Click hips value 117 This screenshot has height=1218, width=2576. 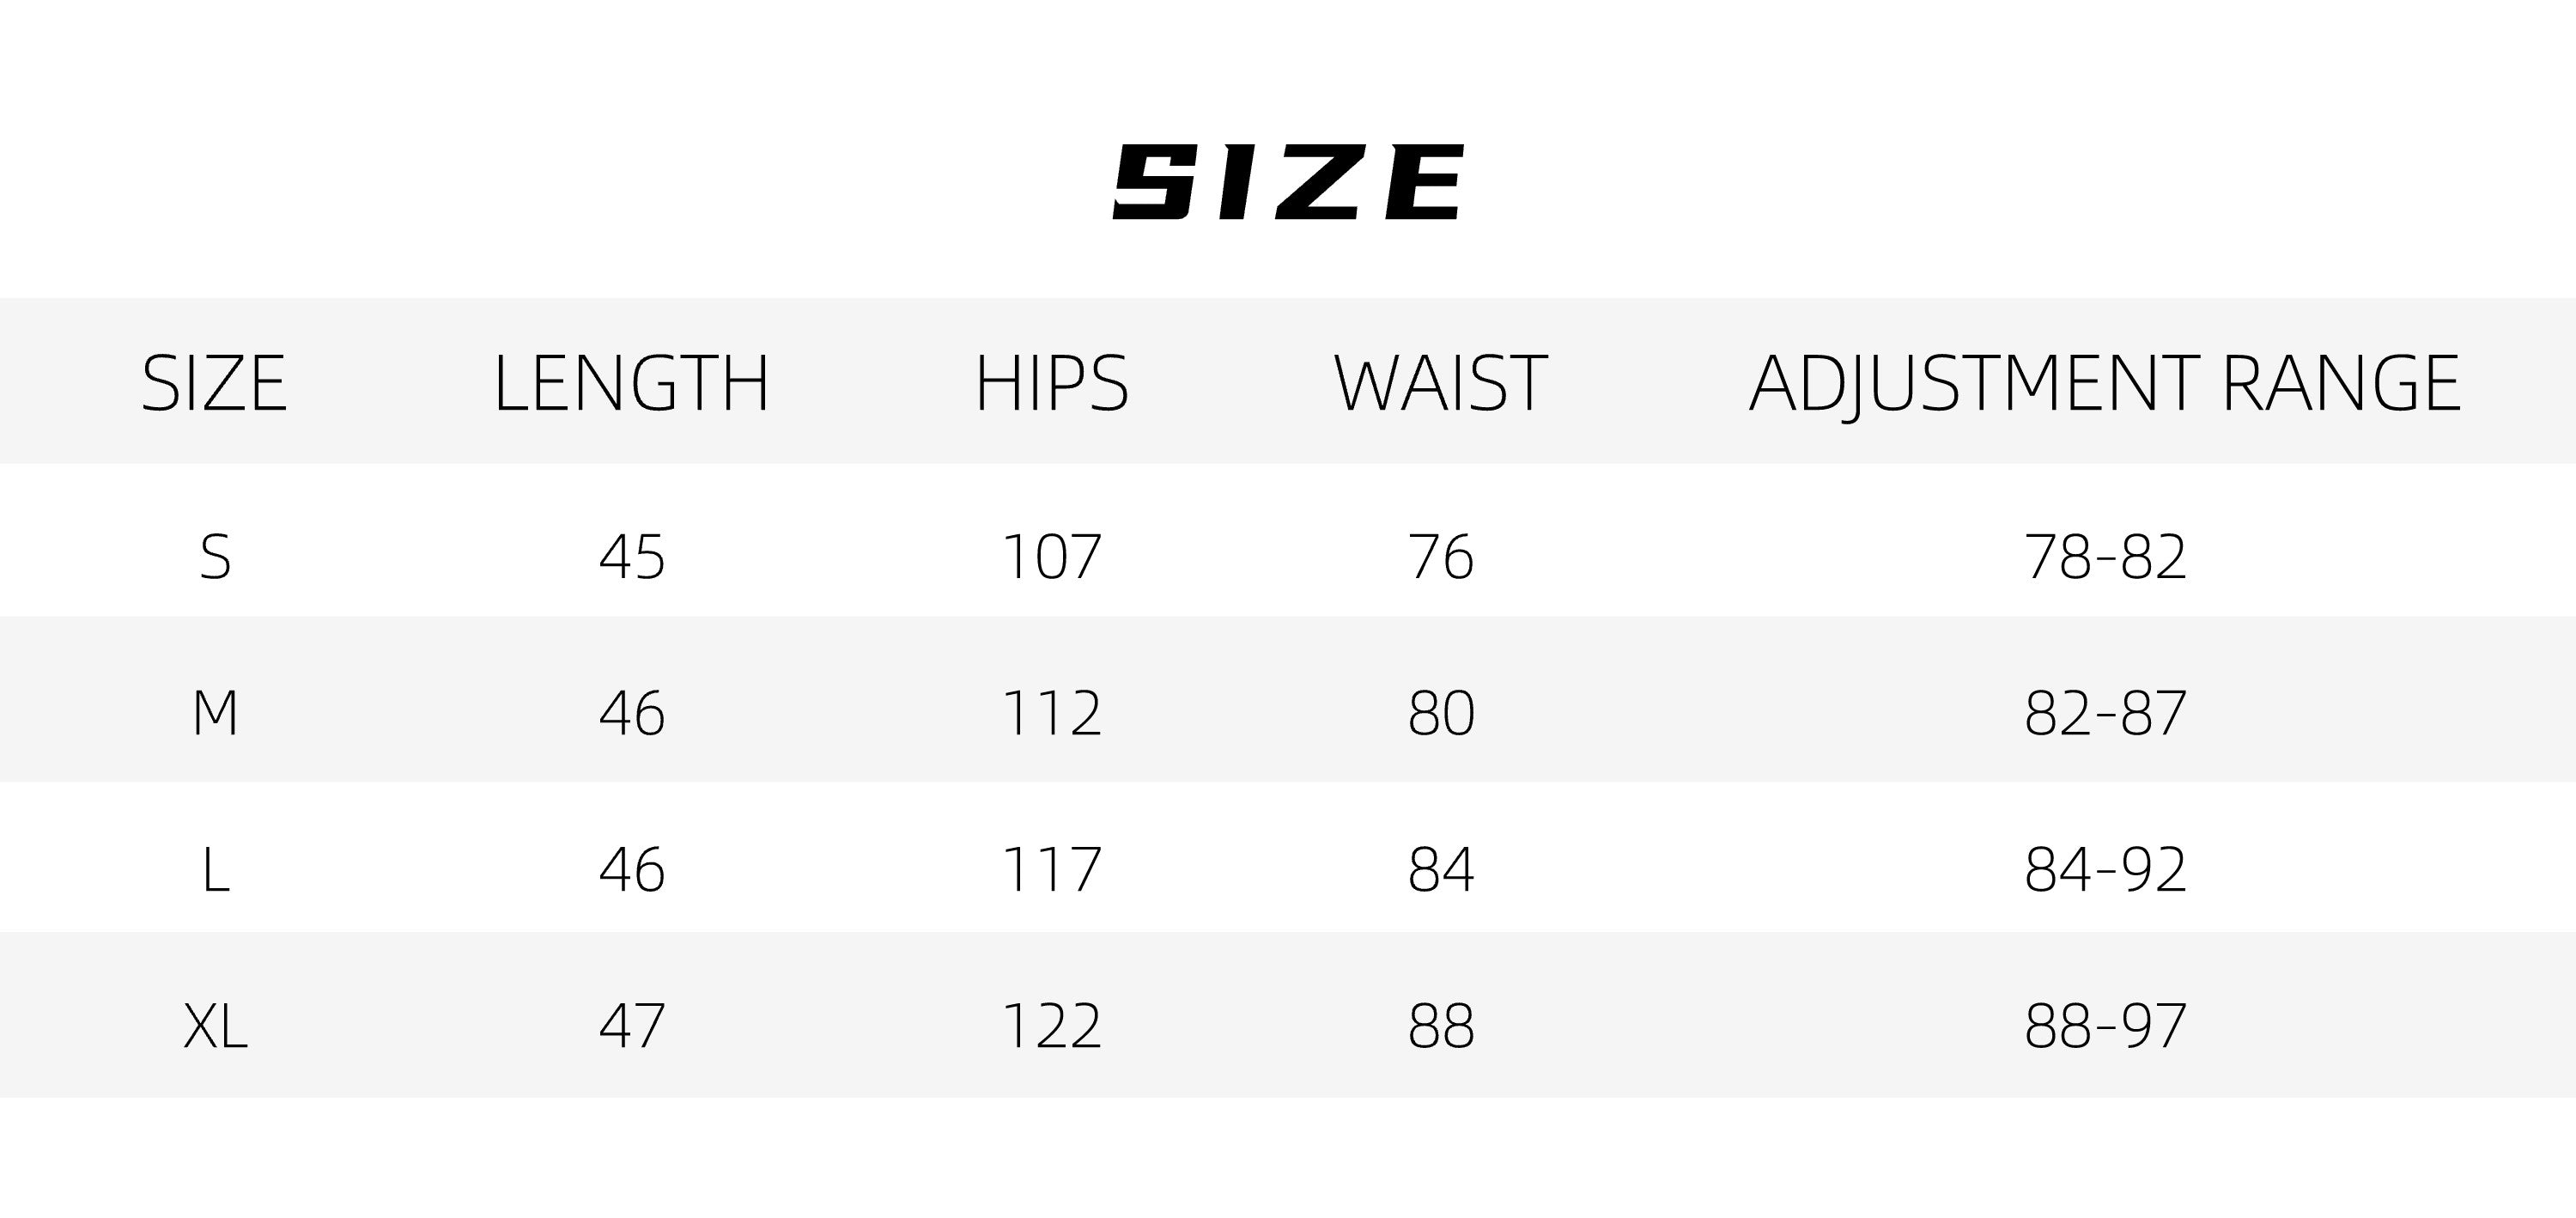[x=1051, y=869]
